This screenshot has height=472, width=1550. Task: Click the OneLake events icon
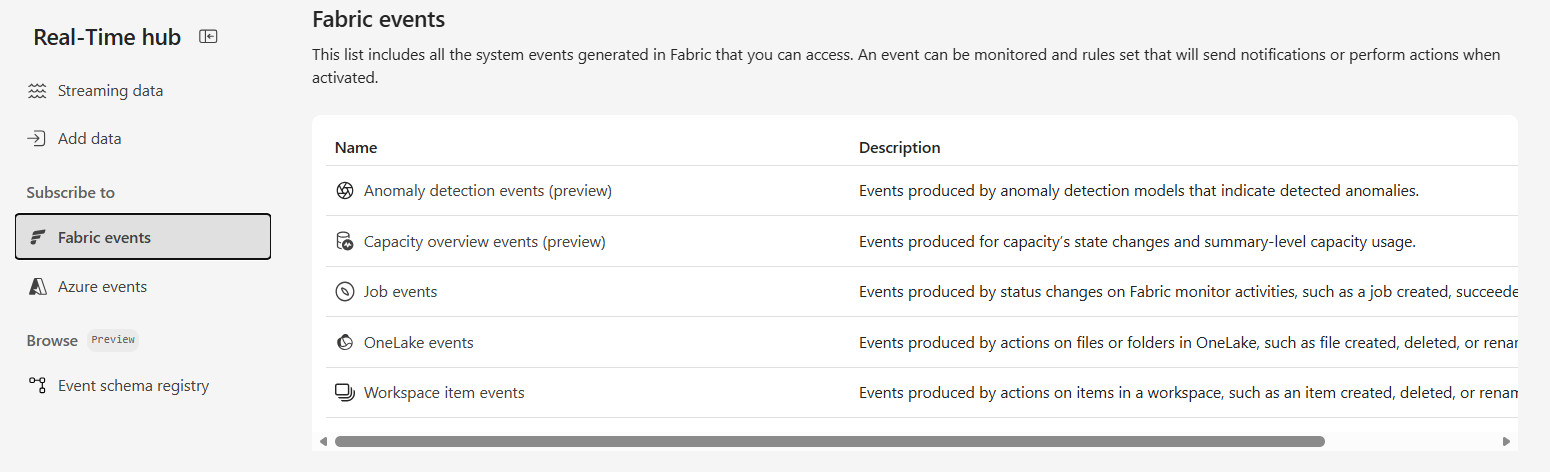(x=345, y=343)
